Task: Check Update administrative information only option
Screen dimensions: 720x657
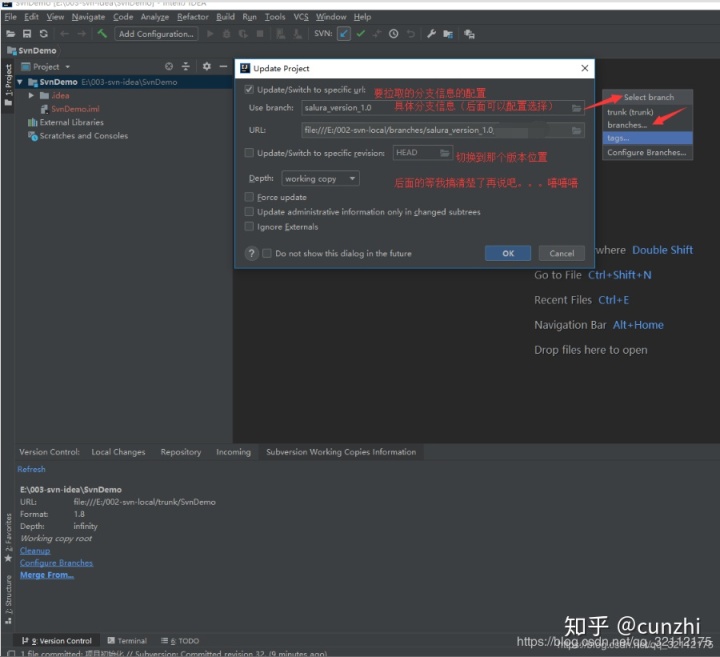Action: 249,212
